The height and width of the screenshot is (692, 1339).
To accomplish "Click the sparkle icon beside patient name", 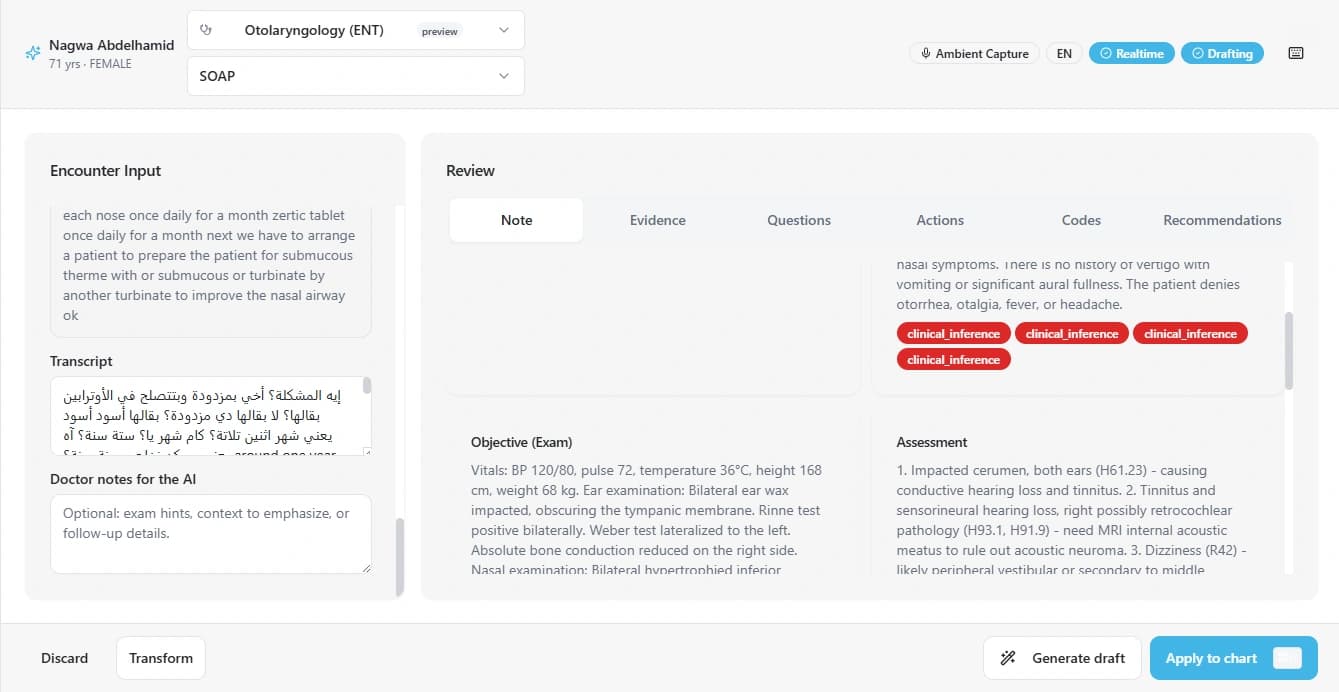I will click(33, 54).
